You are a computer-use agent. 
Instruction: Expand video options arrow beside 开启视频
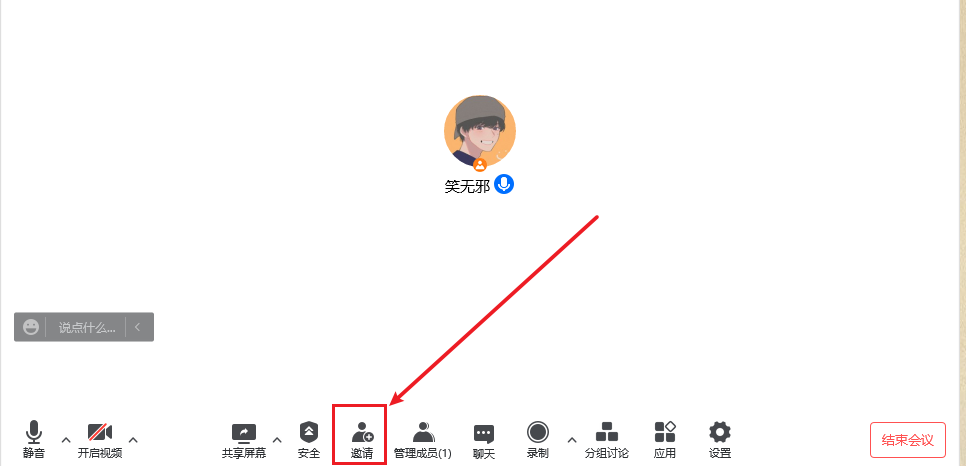133,439
